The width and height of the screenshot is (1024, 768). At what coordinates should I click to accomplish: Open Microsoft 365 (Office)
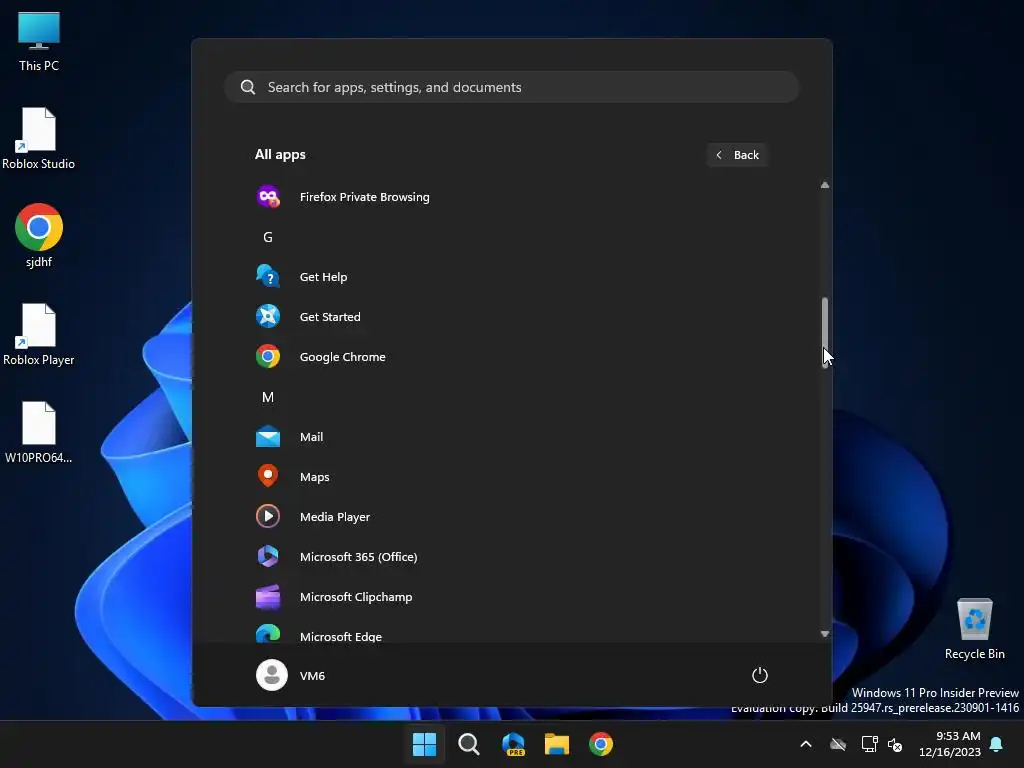click(511, 556)
